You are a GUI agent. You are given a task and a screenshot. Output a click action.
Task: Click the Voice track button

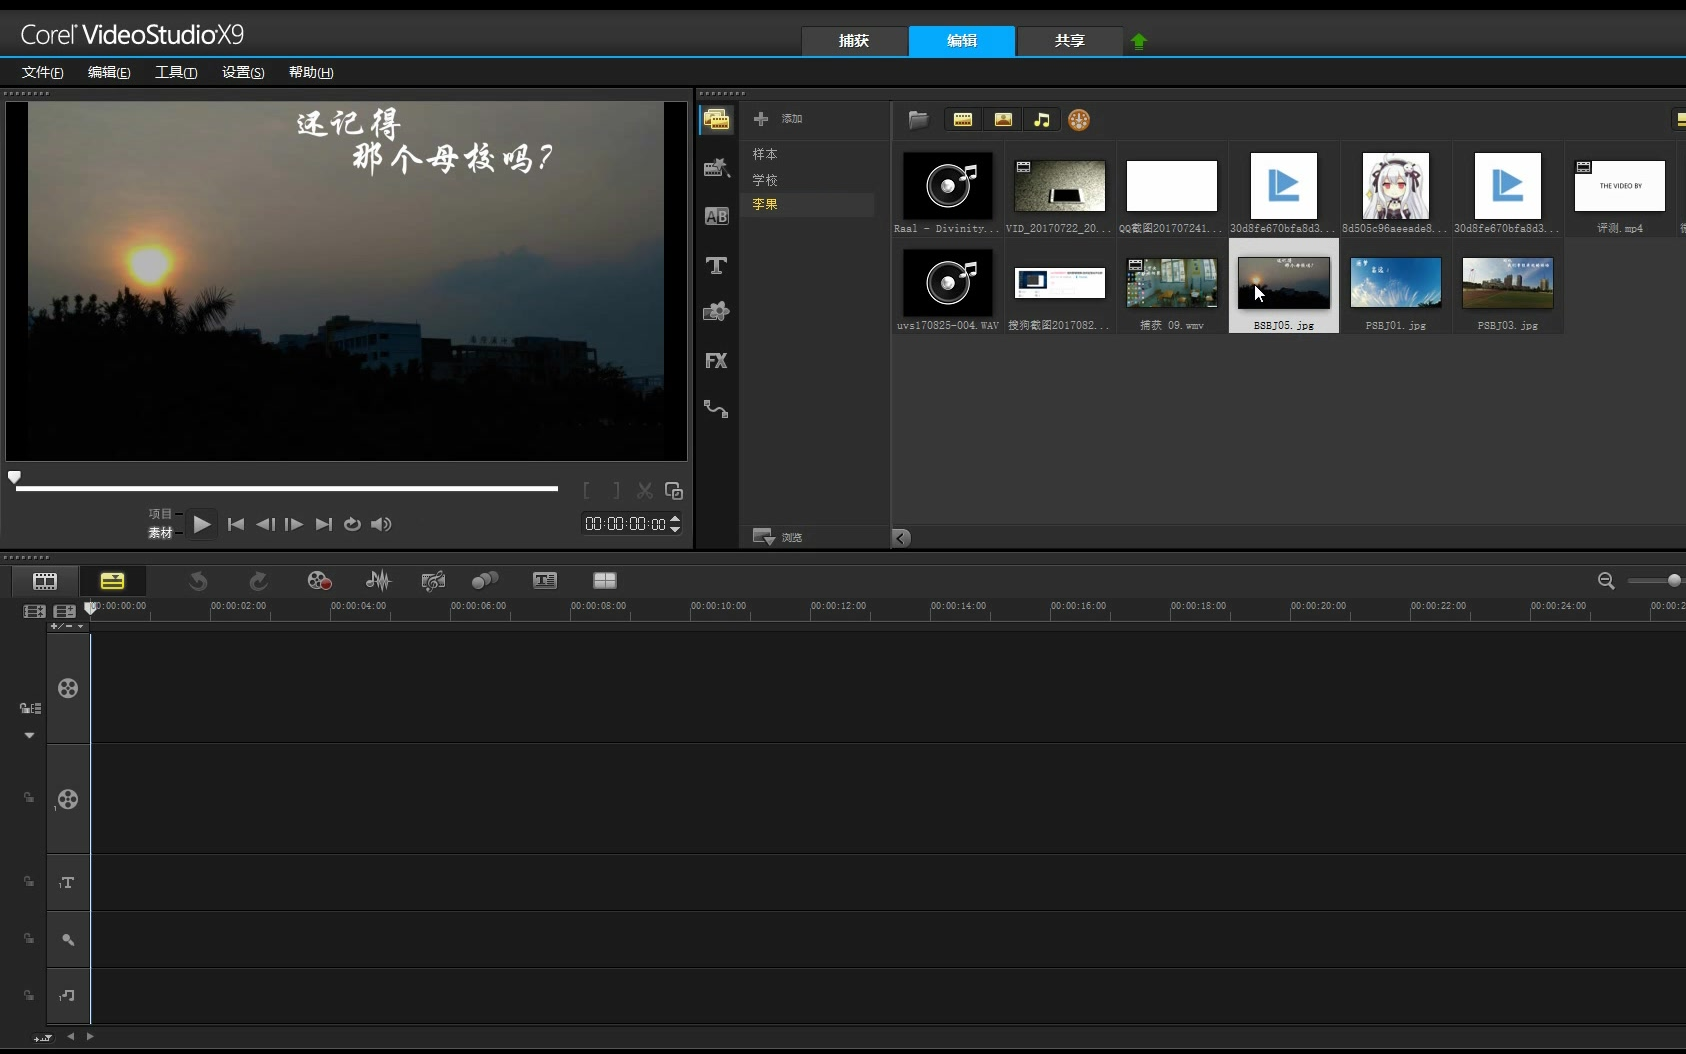[x=68, y=939]
